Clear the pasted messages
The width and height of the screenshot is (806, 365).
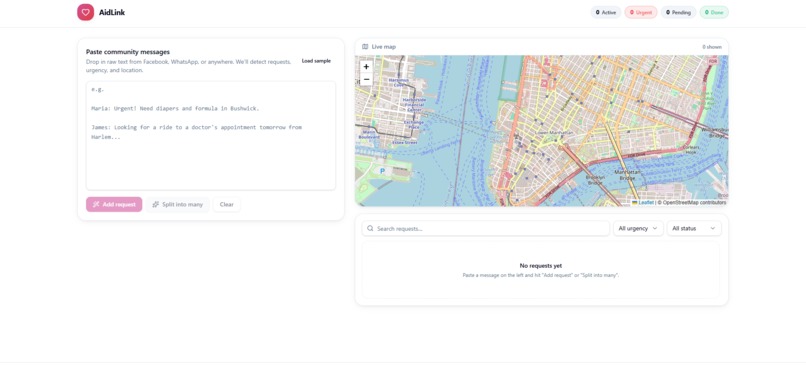coord(227,204)
